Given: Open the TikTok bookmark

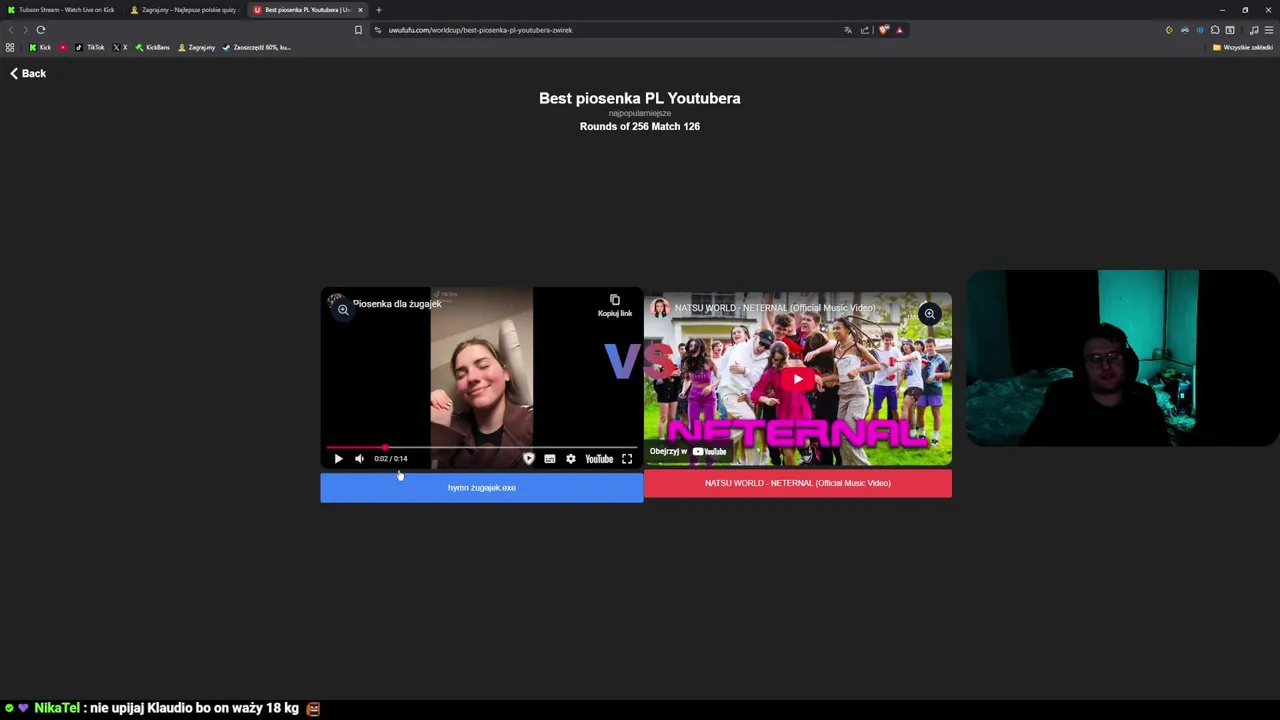Looking at the screenshot, I should click(x=90, y=47).
